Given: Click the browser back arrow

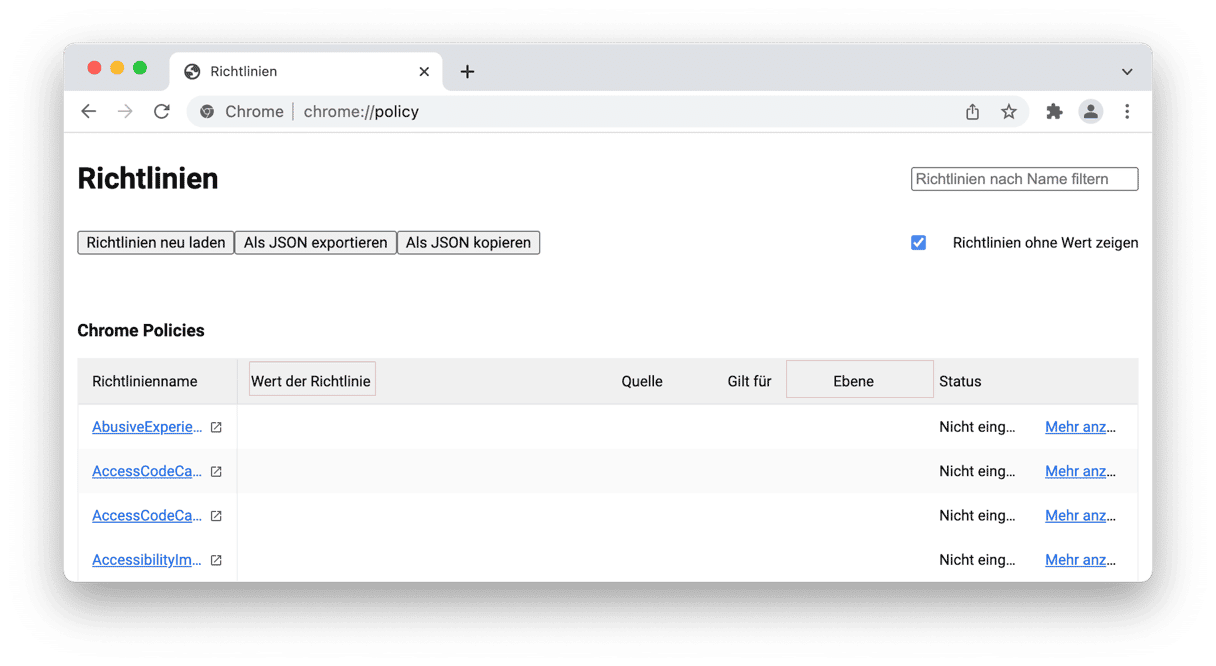Looking at the screenshot, I should tap(89, 112).
